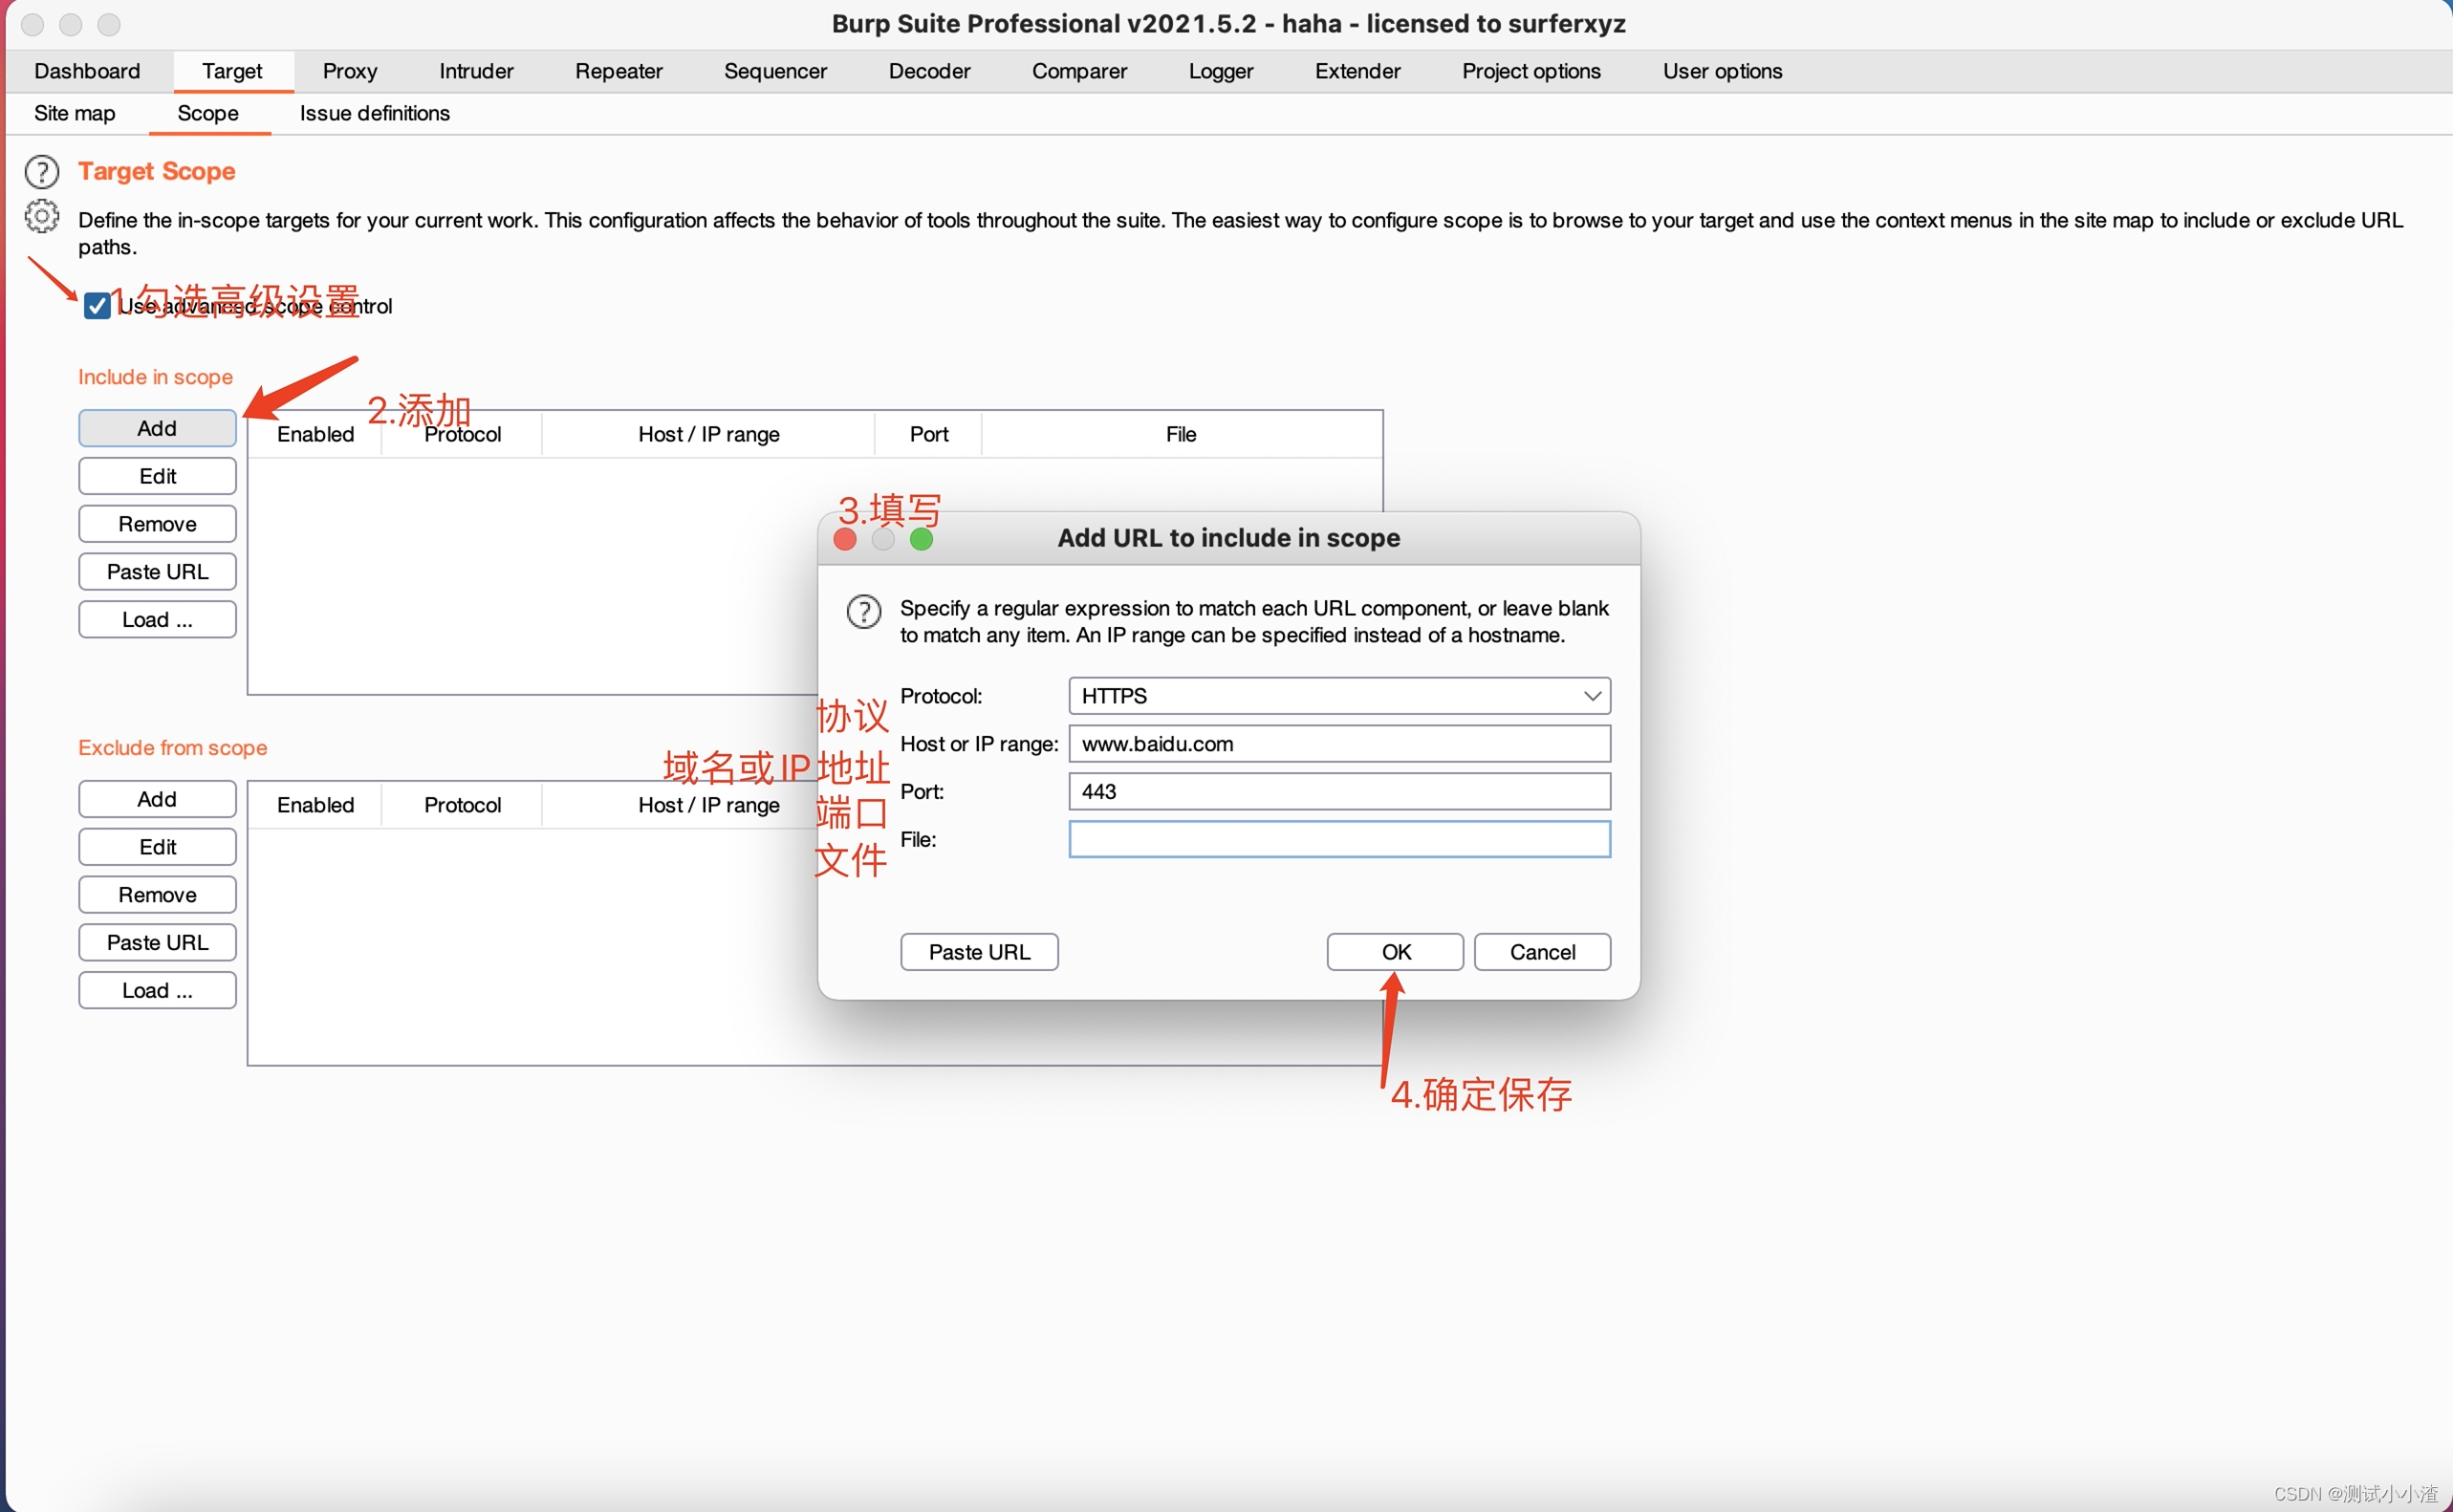Click Load under Exclude from scope
This screenshot has height=1512, width=2453.
tap(156, 989)
